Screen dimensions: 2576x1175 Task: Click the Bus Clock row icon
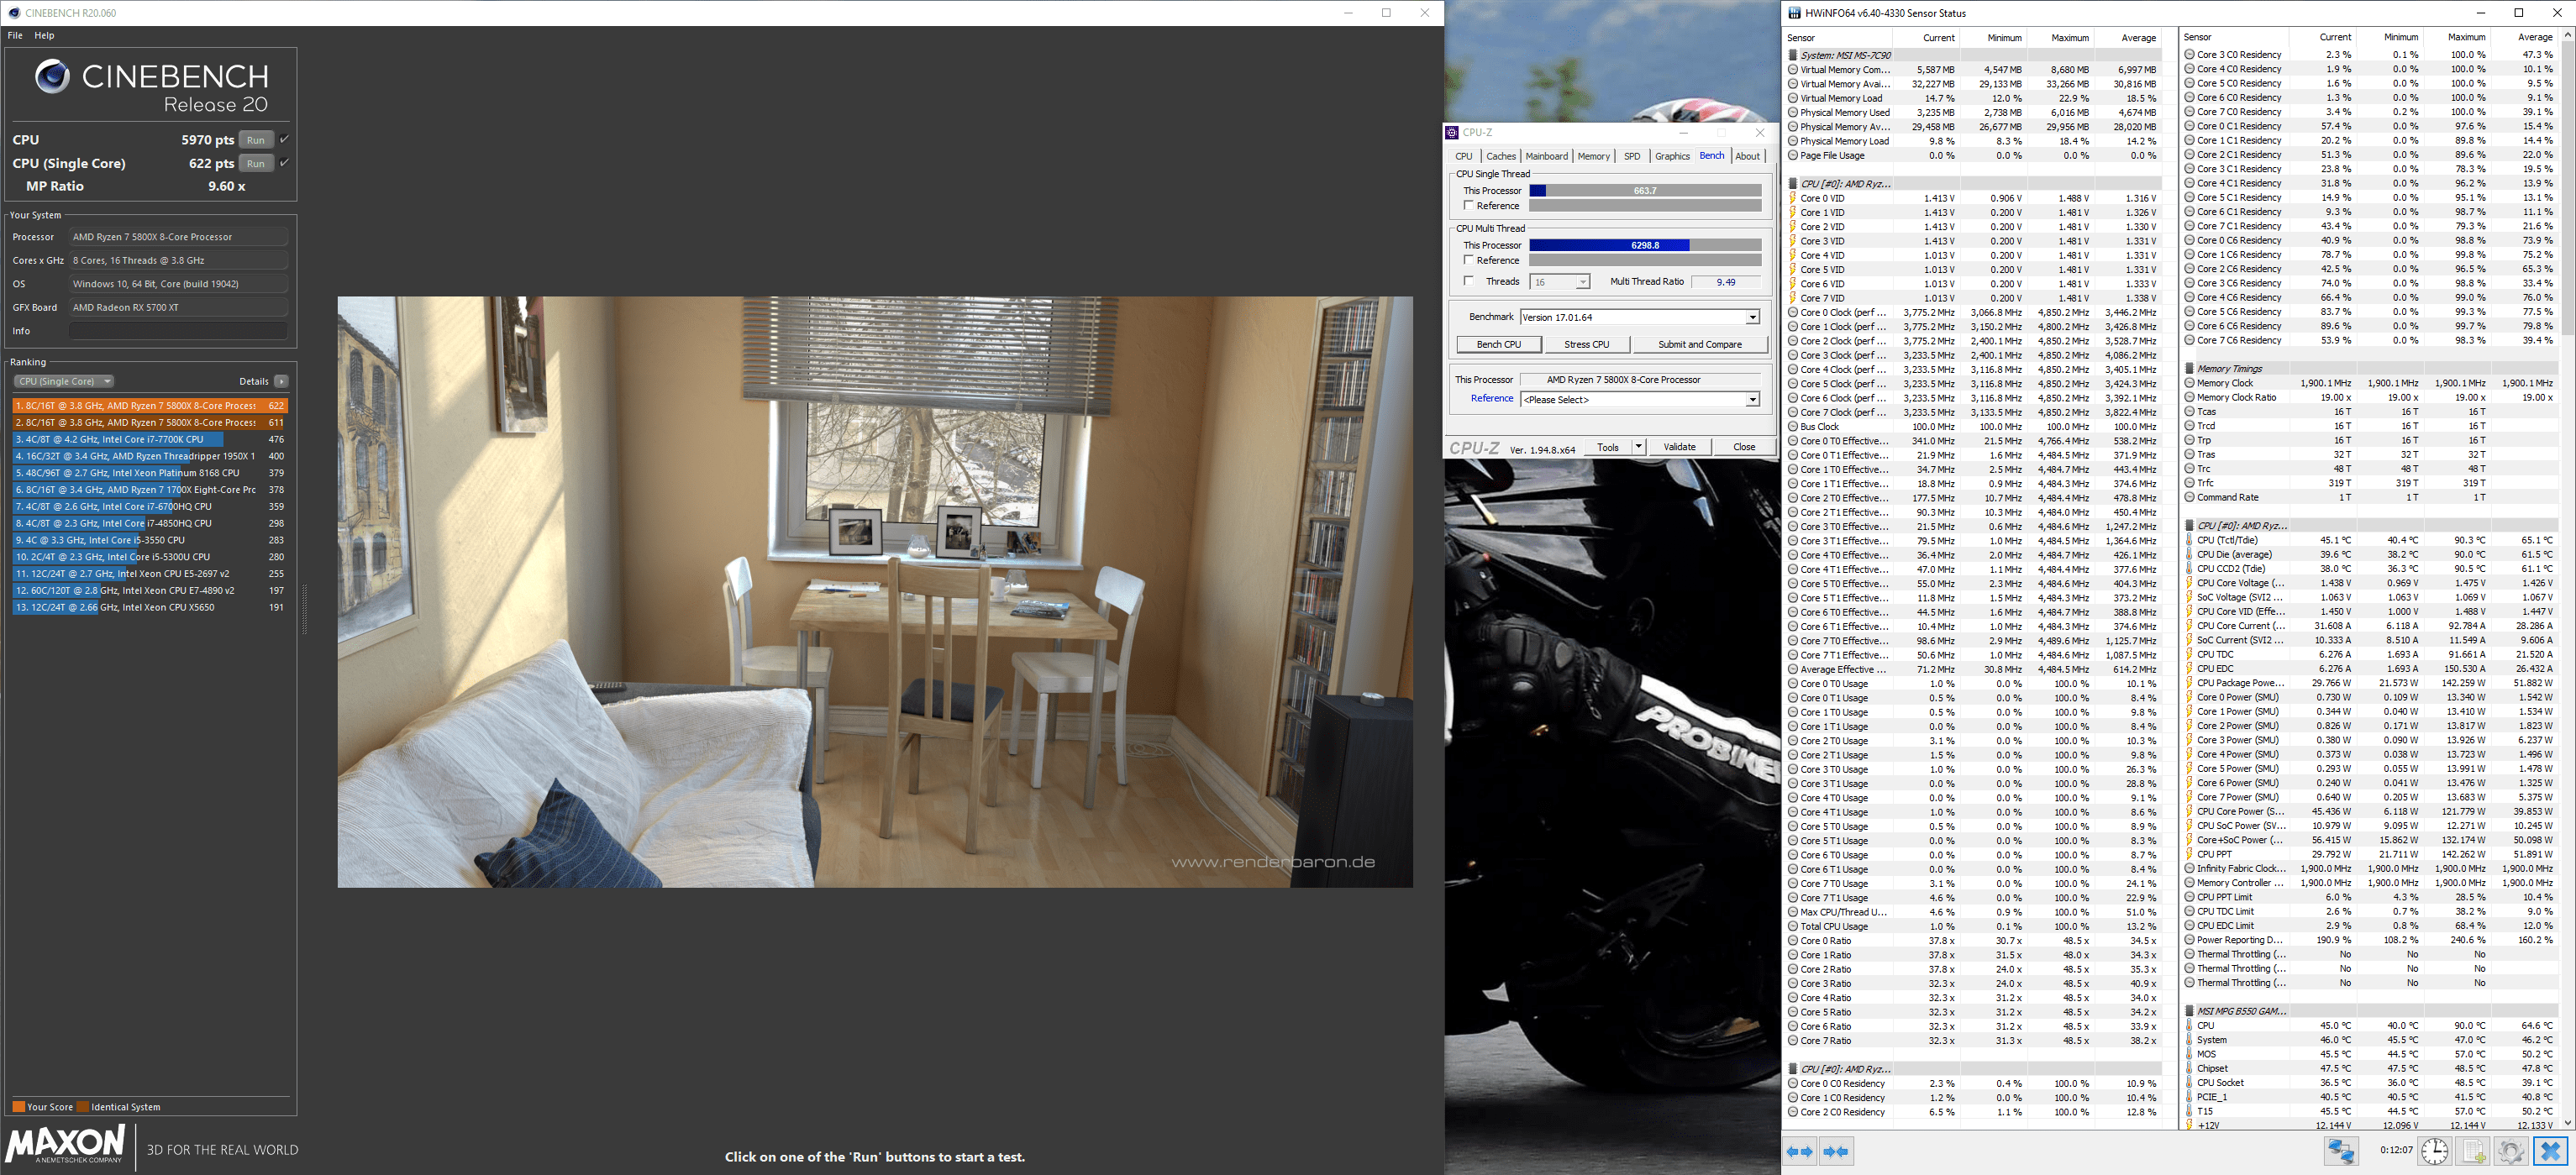click(1793, 427)
